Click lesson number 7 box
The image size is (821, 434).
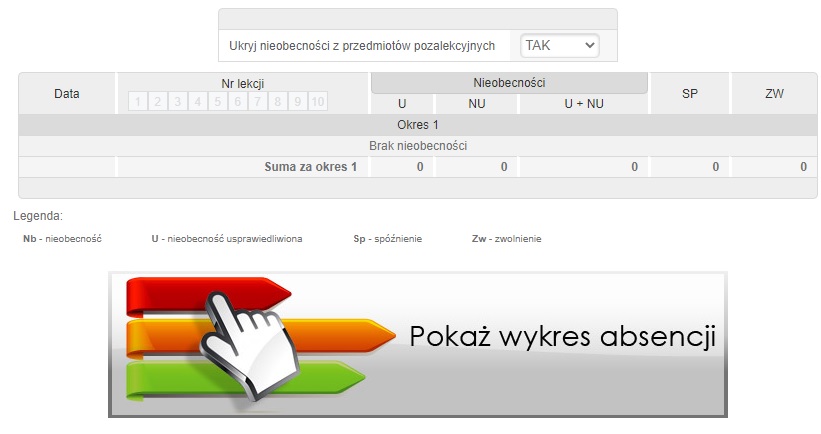257,102
